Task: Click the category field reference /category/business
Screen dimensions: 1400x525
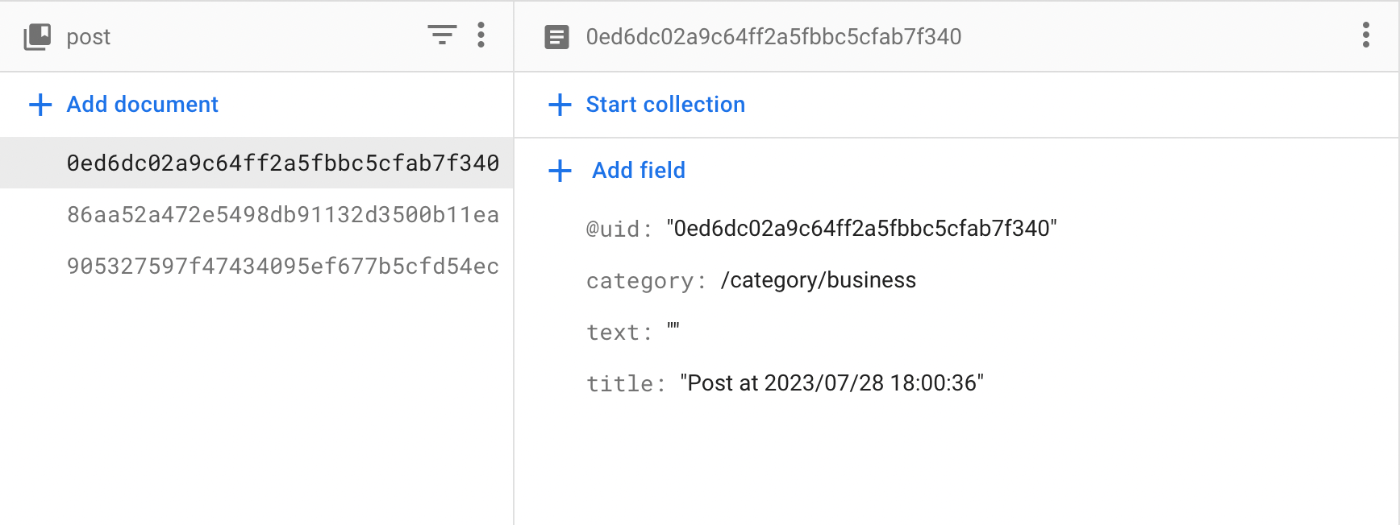Action: tap(818, 280)
